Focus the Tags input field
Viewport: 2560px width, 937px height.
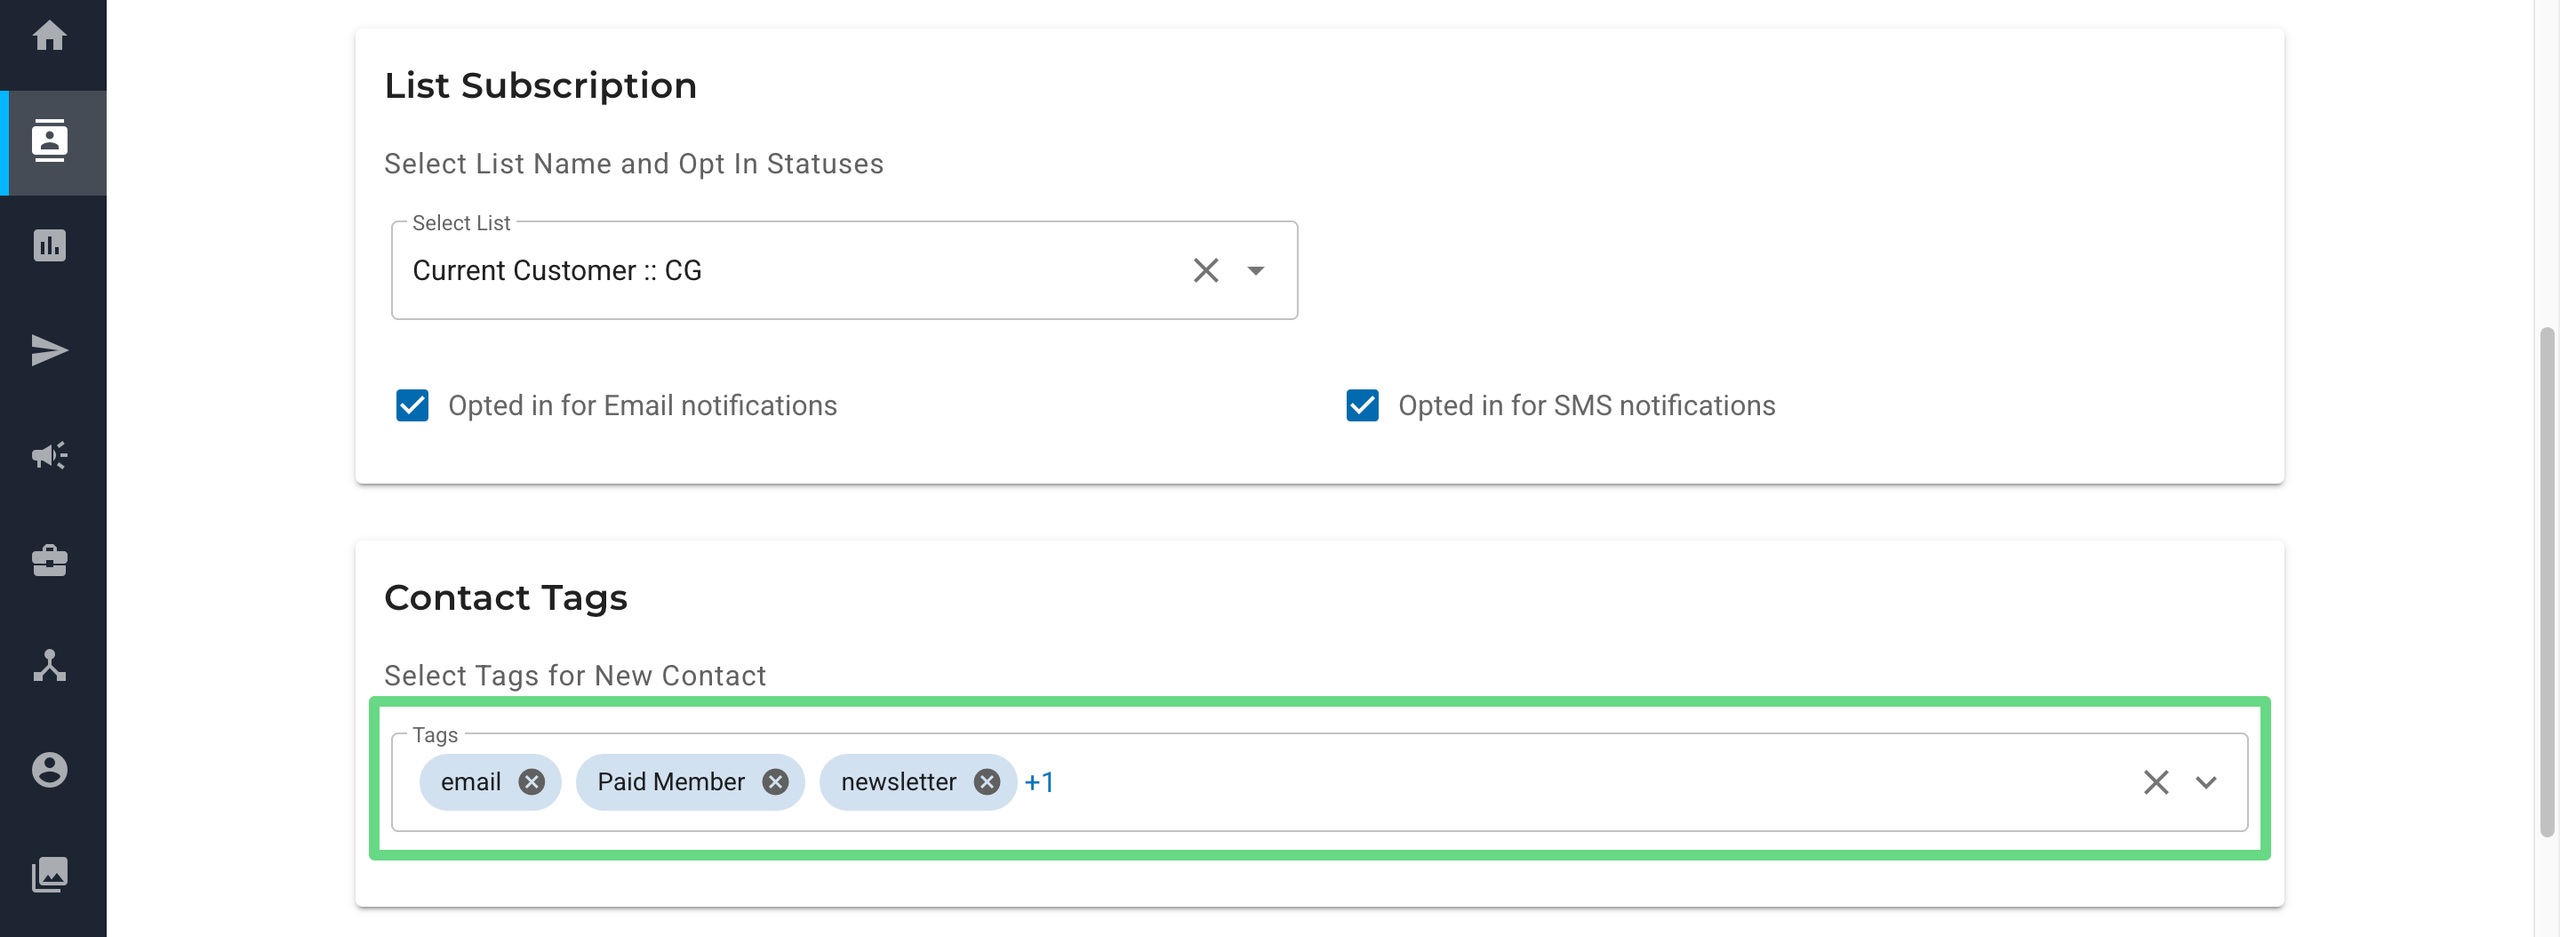coord(1319,782)
